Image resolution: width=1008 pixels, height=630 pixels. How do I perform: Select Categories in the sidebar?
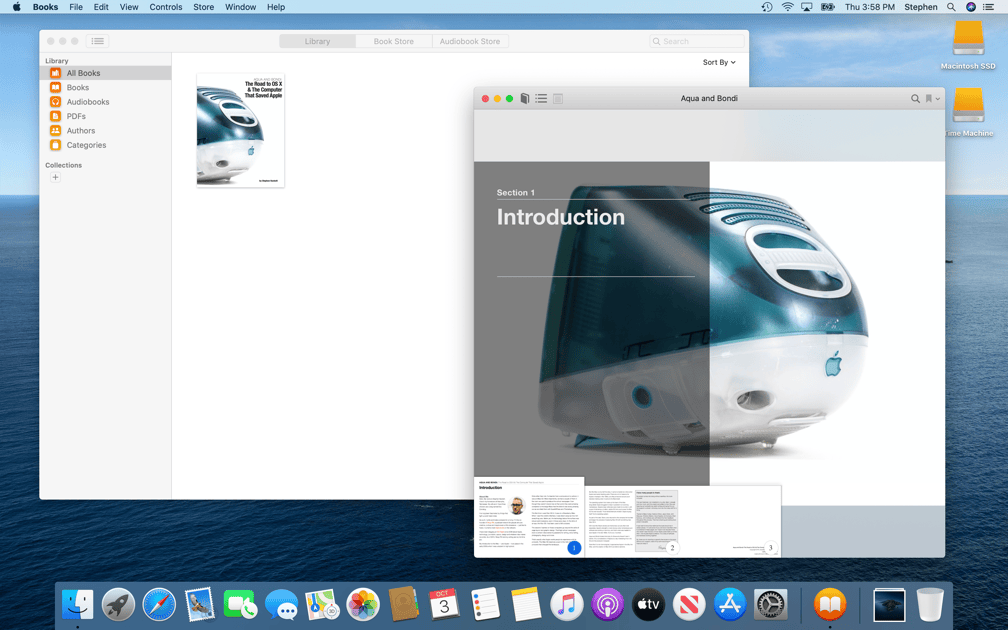coord(105,145)
